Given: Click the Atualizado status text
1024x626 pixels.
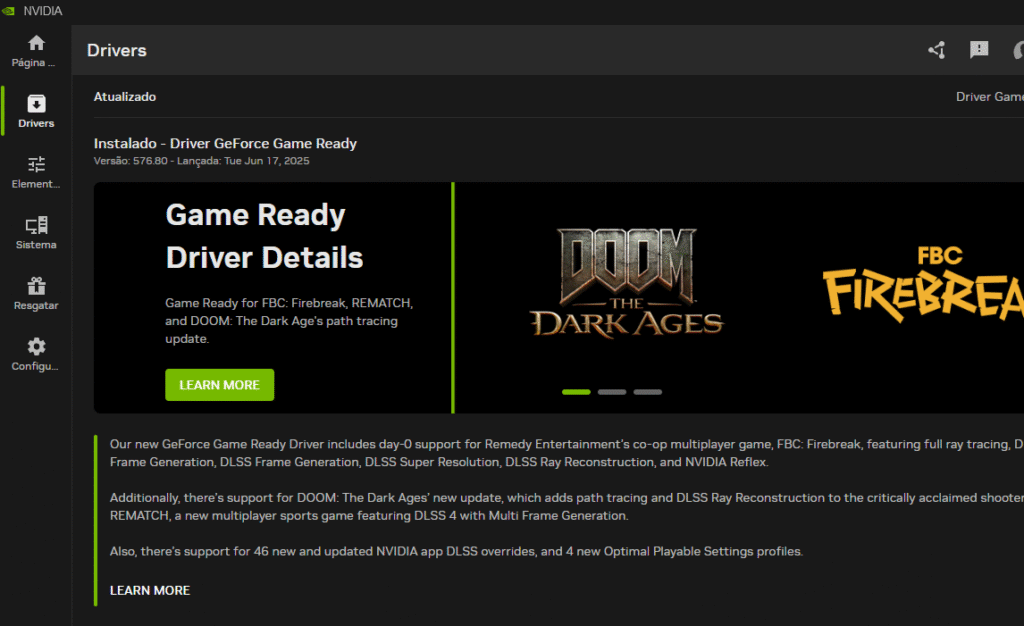Looking at the screenshot, I should (125, 97).
